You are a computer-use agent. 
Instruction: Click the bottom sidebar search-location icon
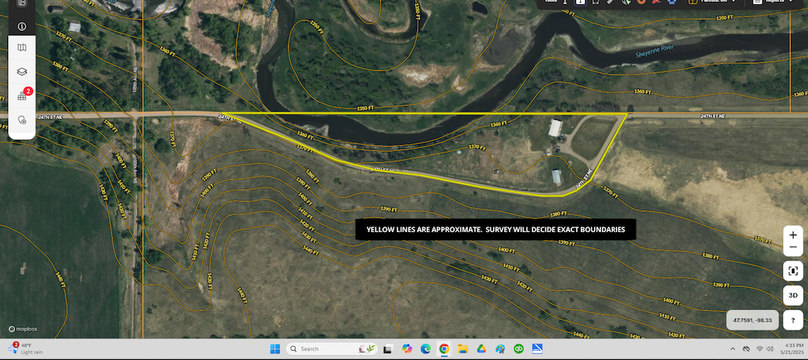[x=22, y=119]
